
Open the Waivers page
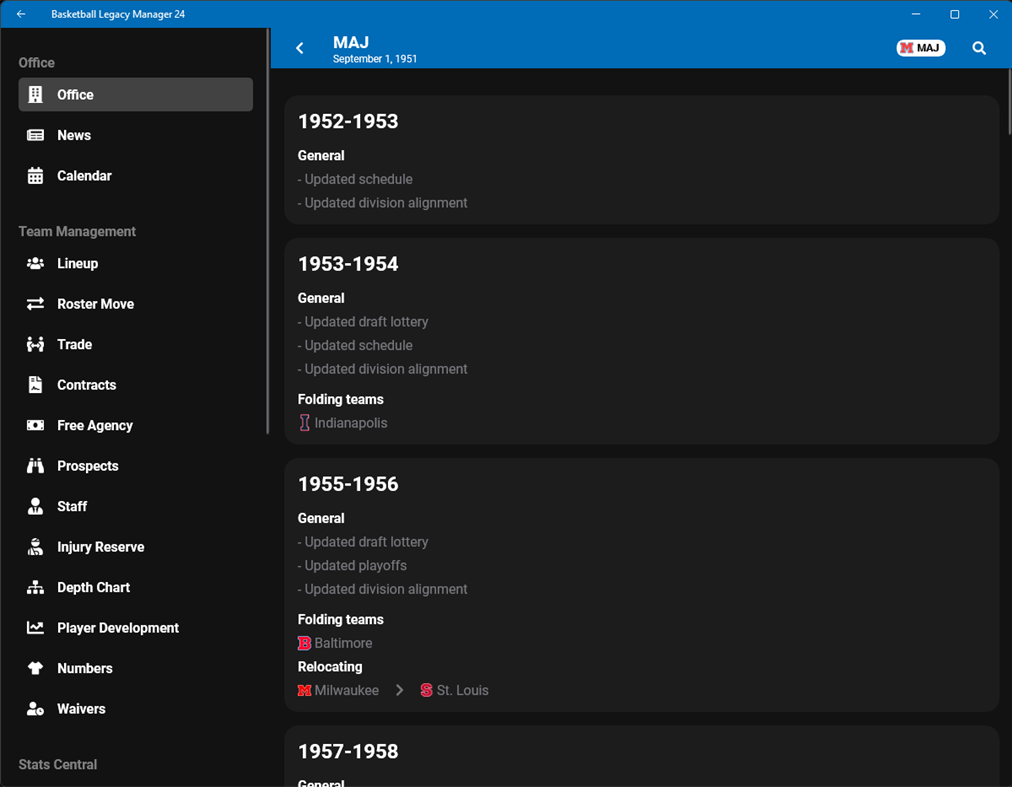tap(136, 709)
